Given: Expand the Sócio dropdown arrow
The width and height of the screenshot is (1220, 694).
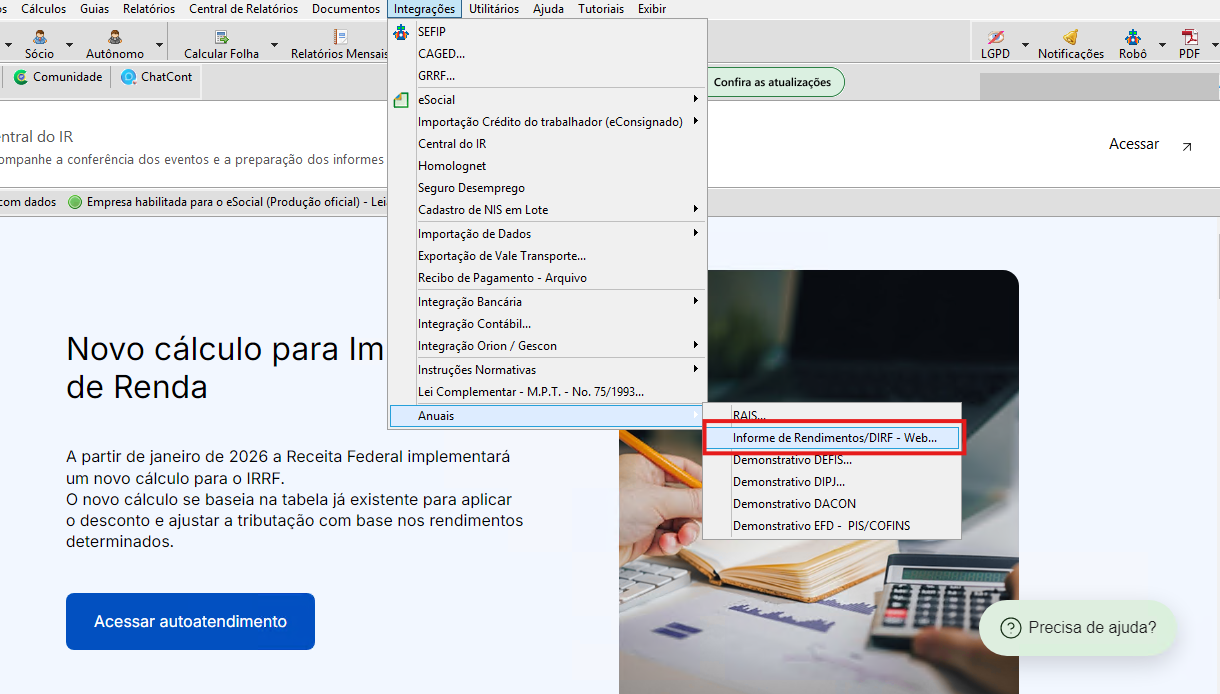Looking at the screenshot, I should pos(69,45).
